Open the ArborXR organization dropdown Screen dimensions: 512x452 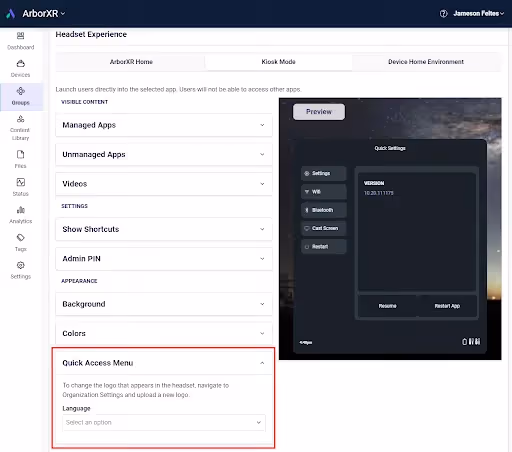[x=44, y=14]
